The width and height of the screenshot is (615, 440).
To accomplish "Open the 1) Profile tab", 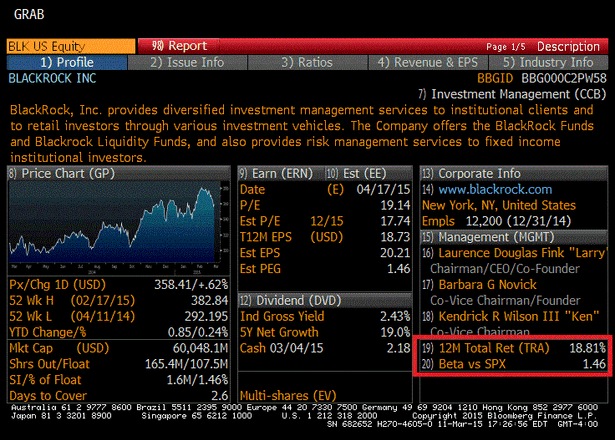I will (x=67, y=62).
